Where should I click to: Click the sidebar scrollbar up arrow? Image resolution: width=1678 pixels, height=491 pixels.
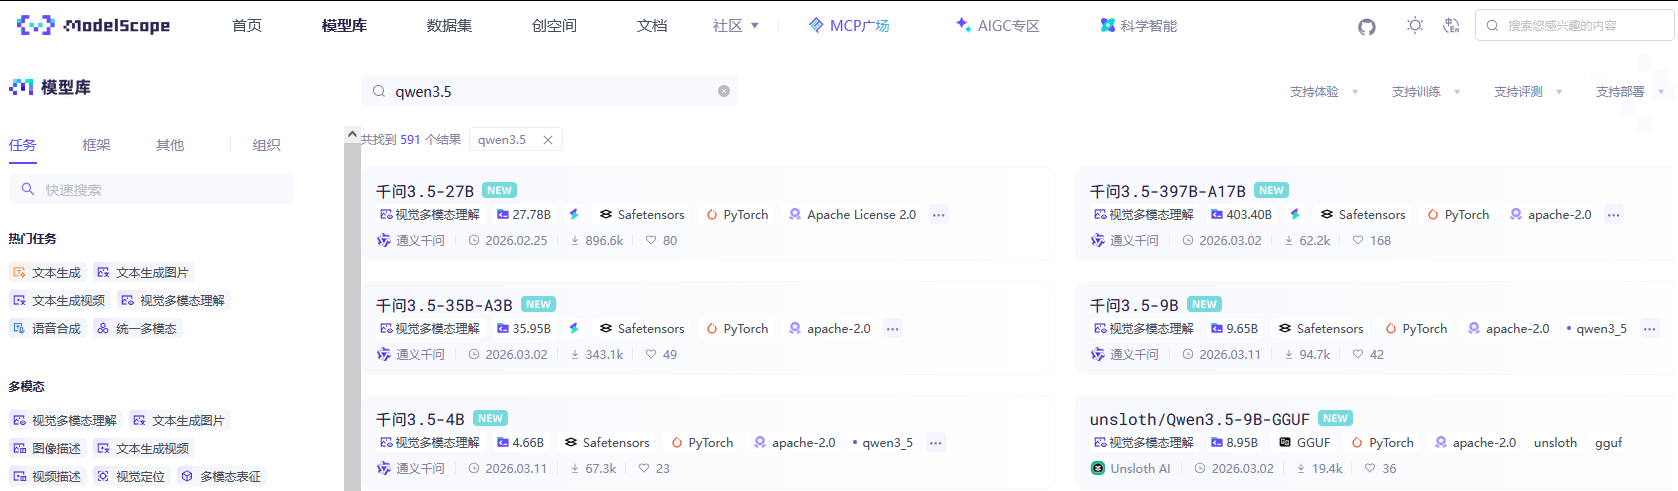tap(352, 134)
